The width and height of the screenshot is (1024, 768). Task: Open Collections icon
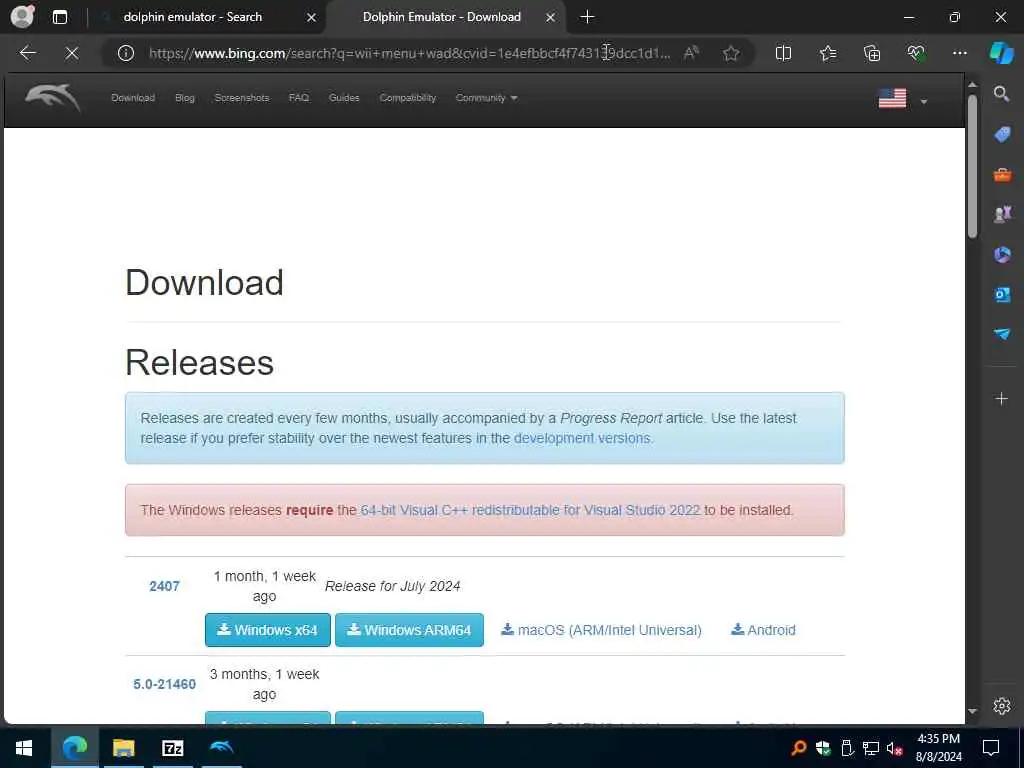click(x=872, y=53)
